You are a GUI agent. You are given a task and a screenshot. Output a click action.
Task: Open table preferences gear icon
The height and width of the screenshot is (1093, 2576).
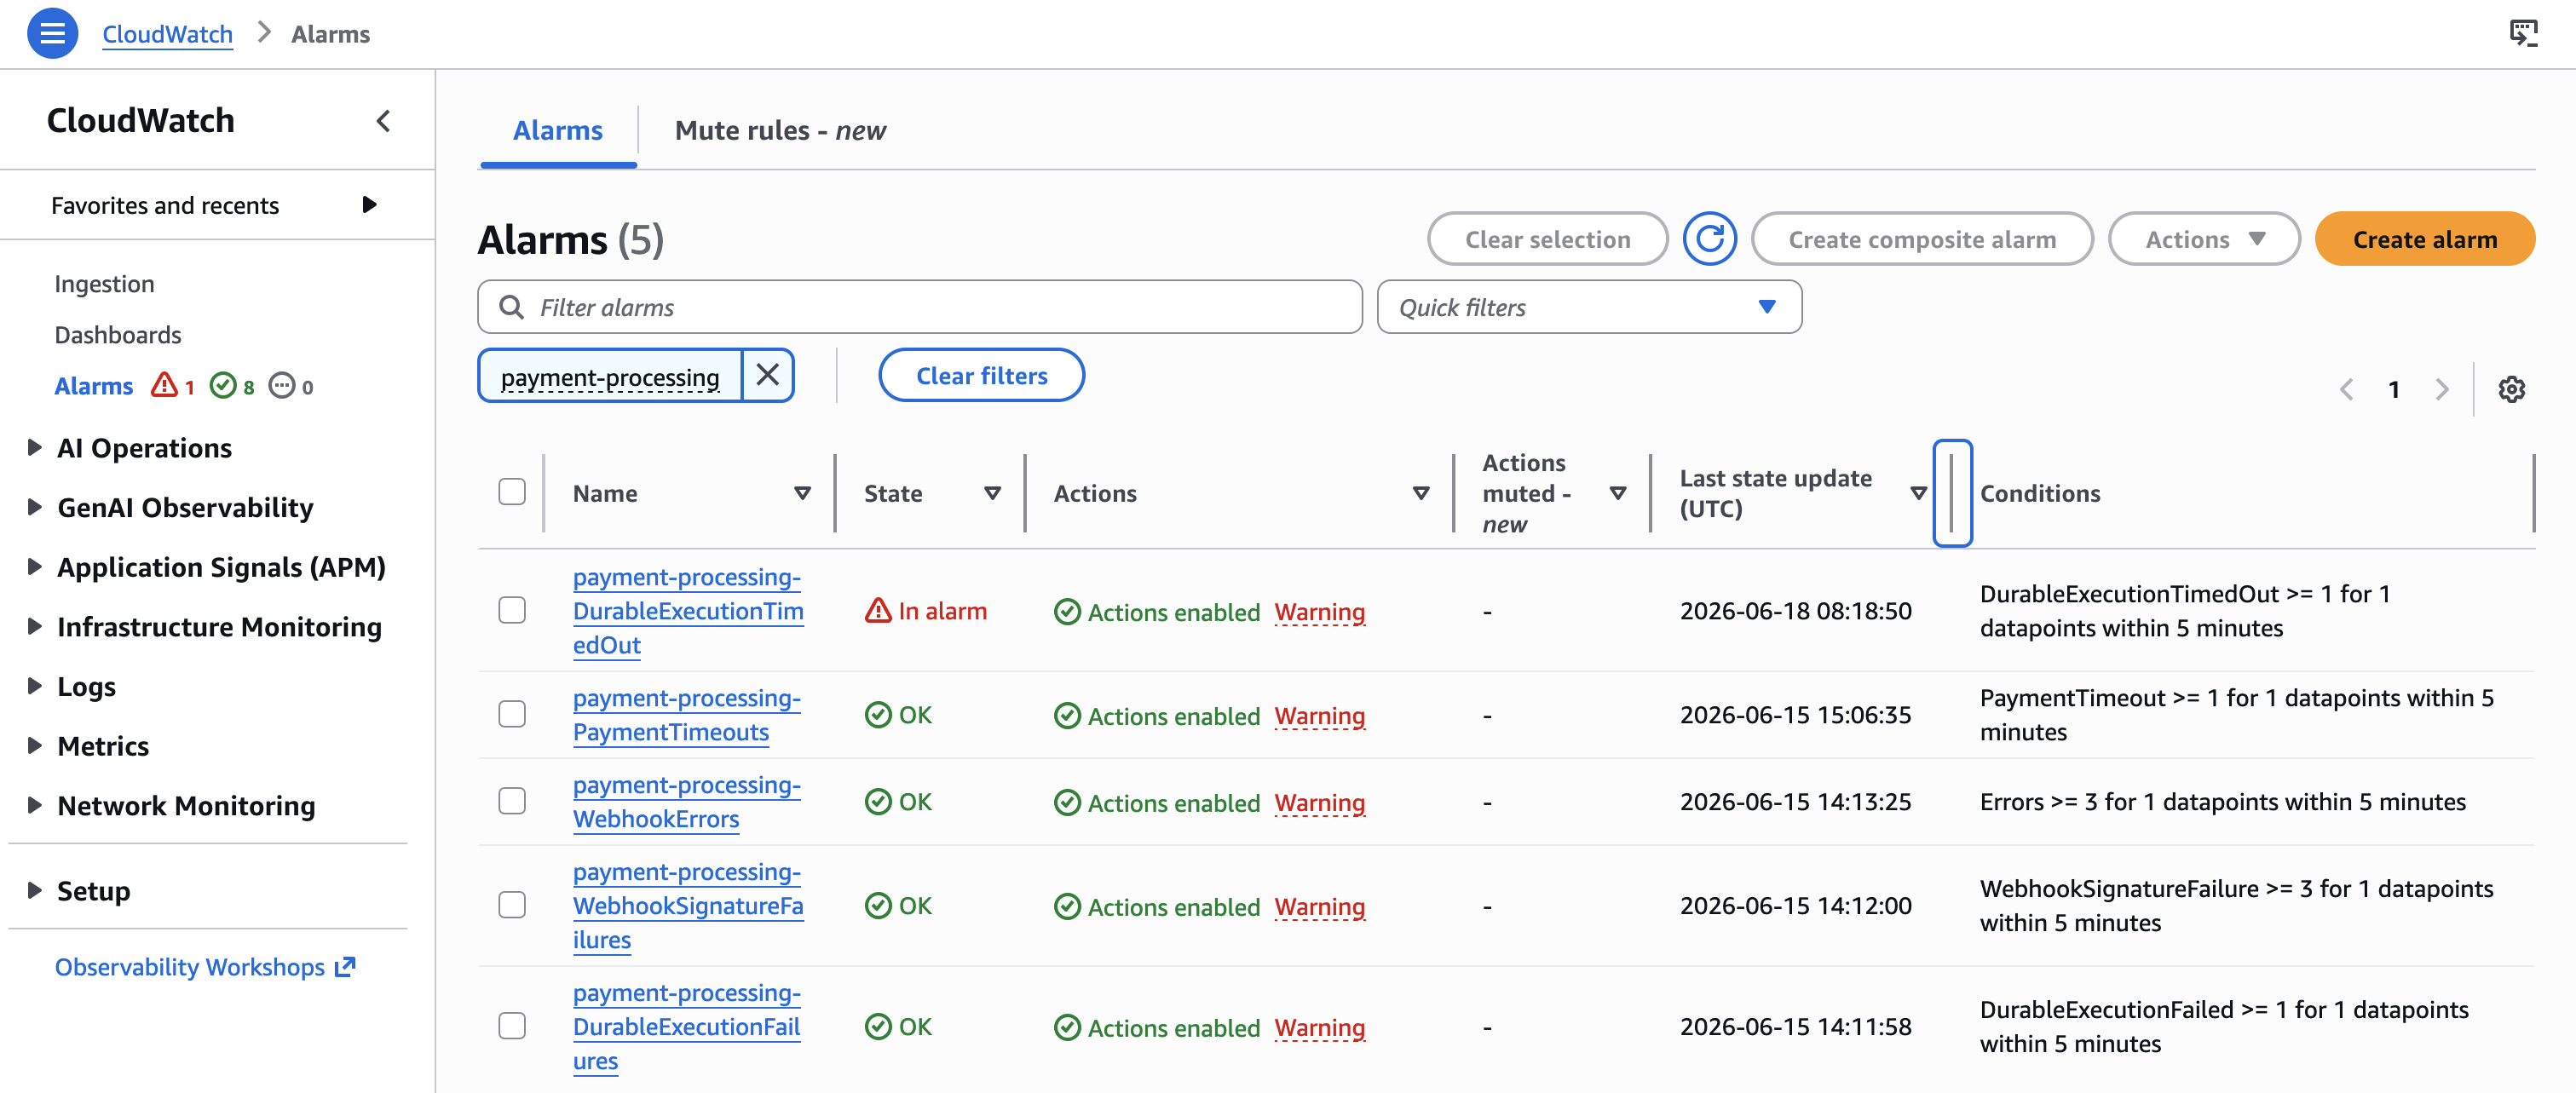point(2511,389)
